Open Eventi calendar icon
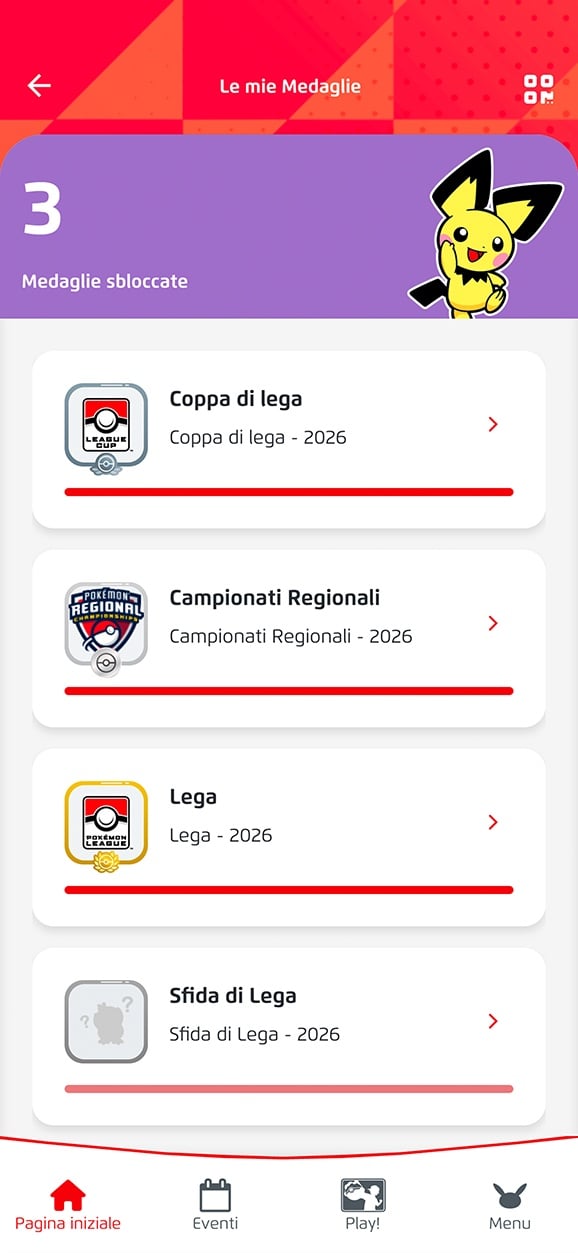Screen dimensions: 578x1253 215,1195
